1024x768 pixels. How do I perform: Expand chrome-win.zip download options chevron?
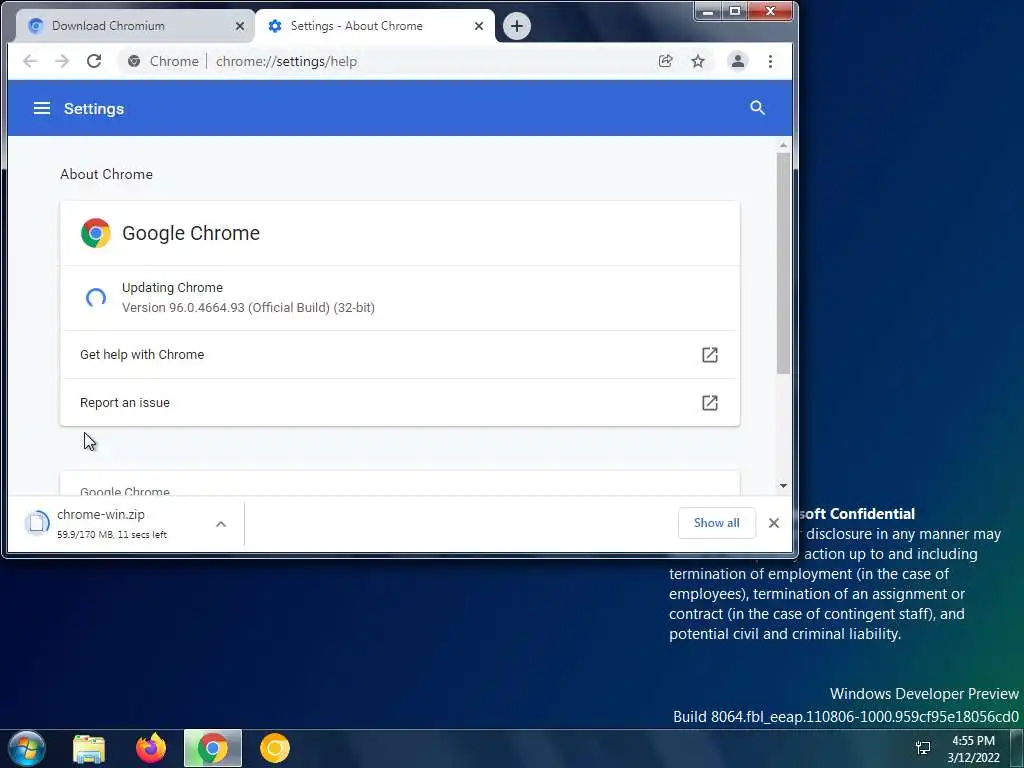click(x=221, y=524)
